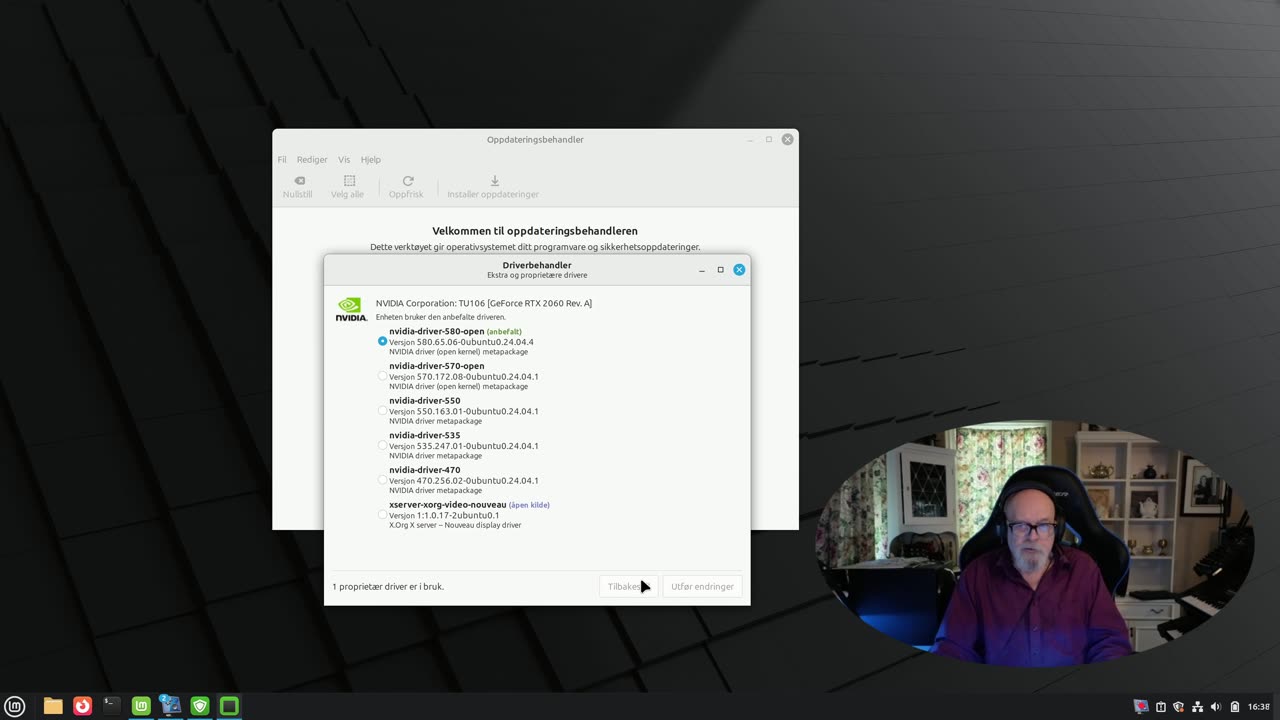Click "1 proprietær driver er i bruk." status
The image size is (1280, 720).
(388, 586)
